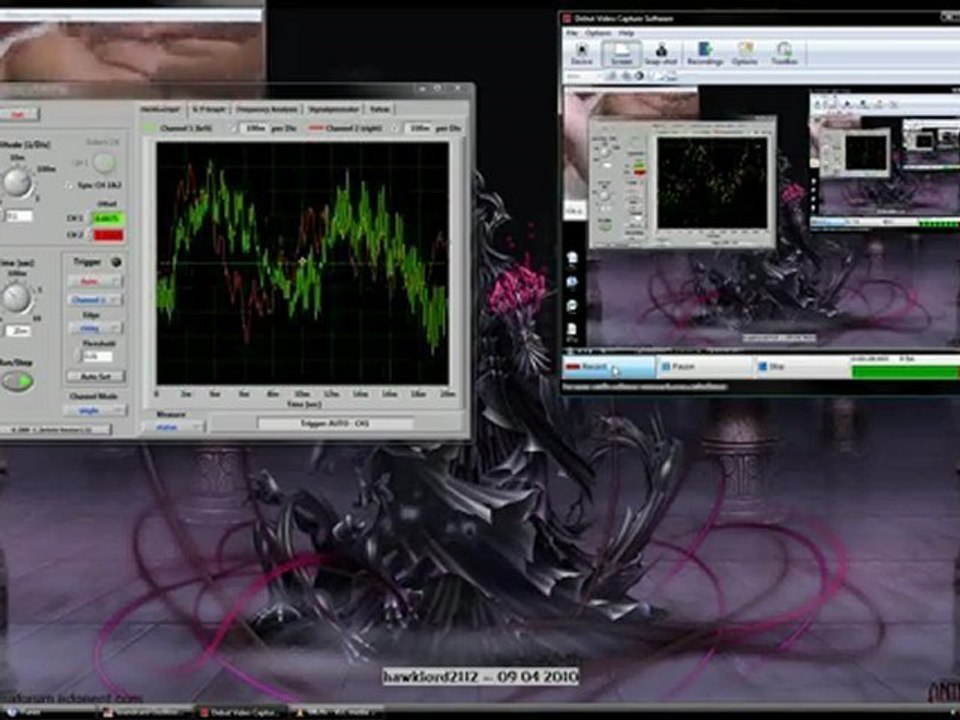Click the Auto Set button

coord(96,376)
